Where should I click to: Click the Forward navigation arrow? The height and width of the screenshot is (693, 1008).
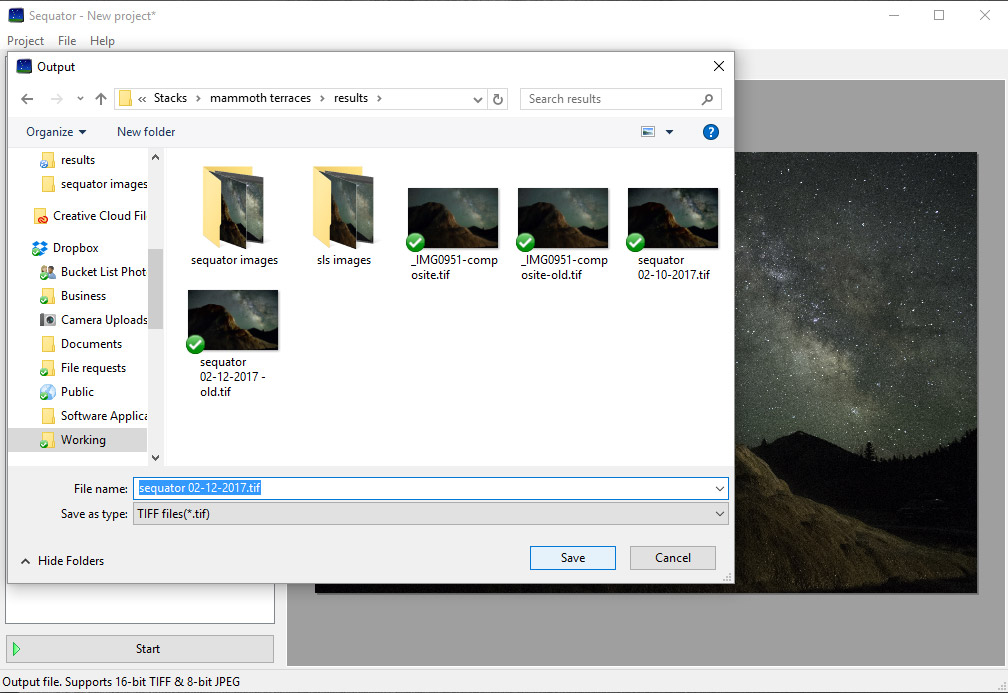pyautogui.click(x=57, y=99)
